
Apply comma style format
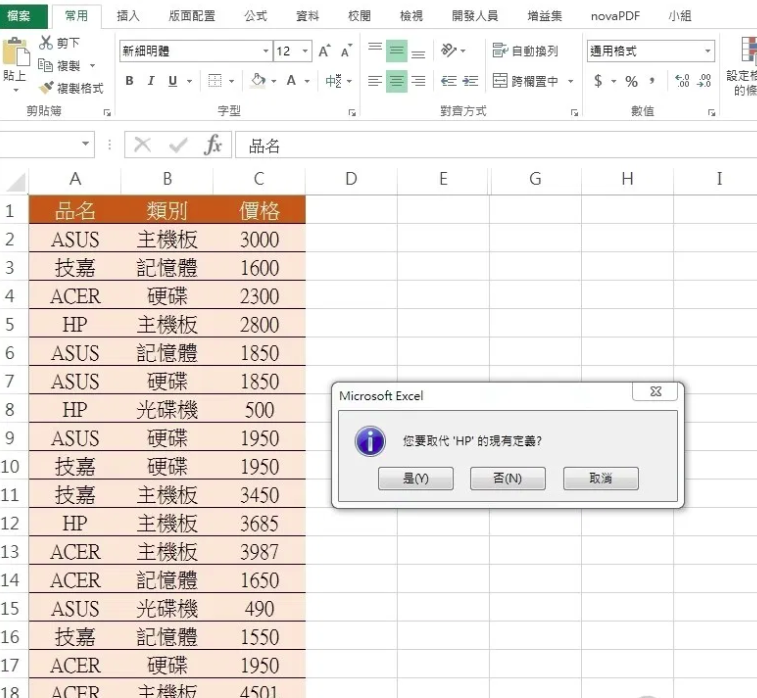[652, 81]
